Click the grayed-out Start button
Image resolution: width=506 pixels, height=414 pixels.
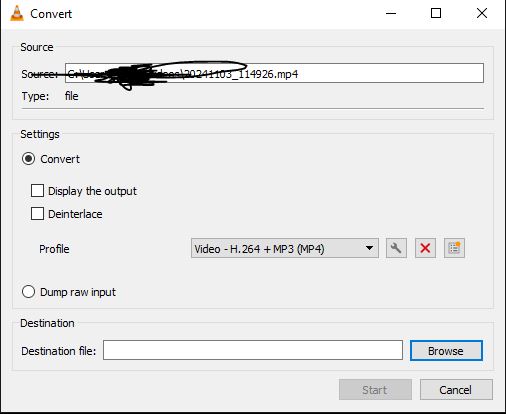click(x=375, y=390)
